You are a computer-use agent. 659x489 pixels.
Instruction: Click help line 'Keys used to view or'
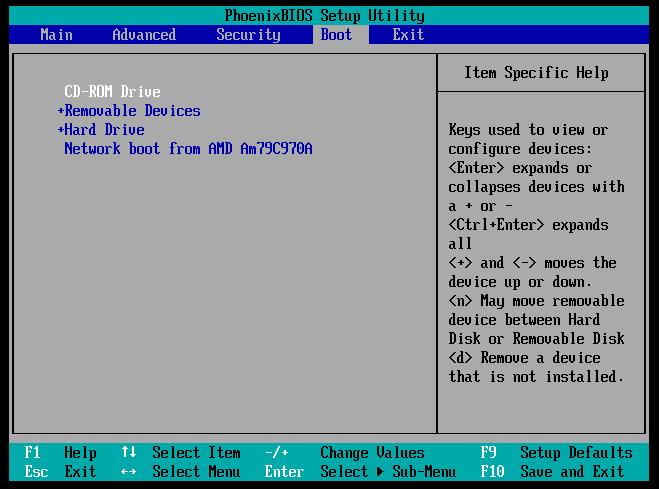(528, 130)
